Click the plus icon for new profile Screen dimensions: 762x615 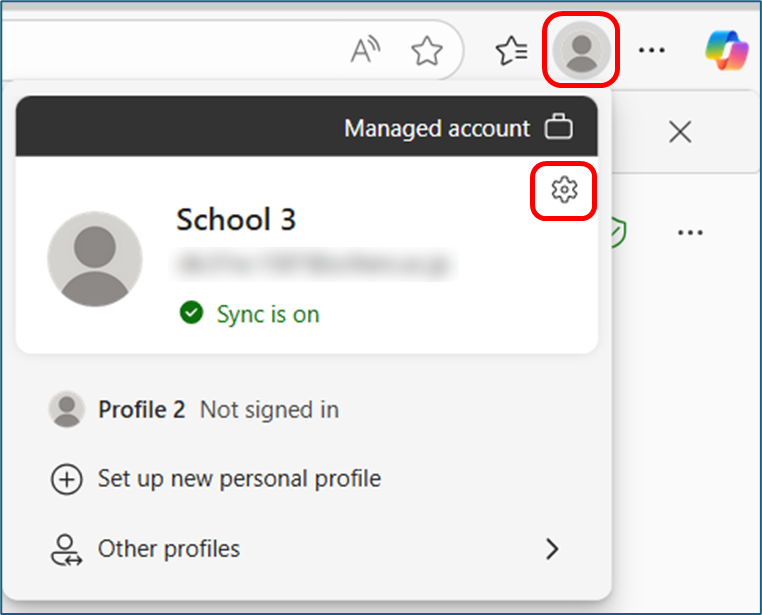click(67, 479)
